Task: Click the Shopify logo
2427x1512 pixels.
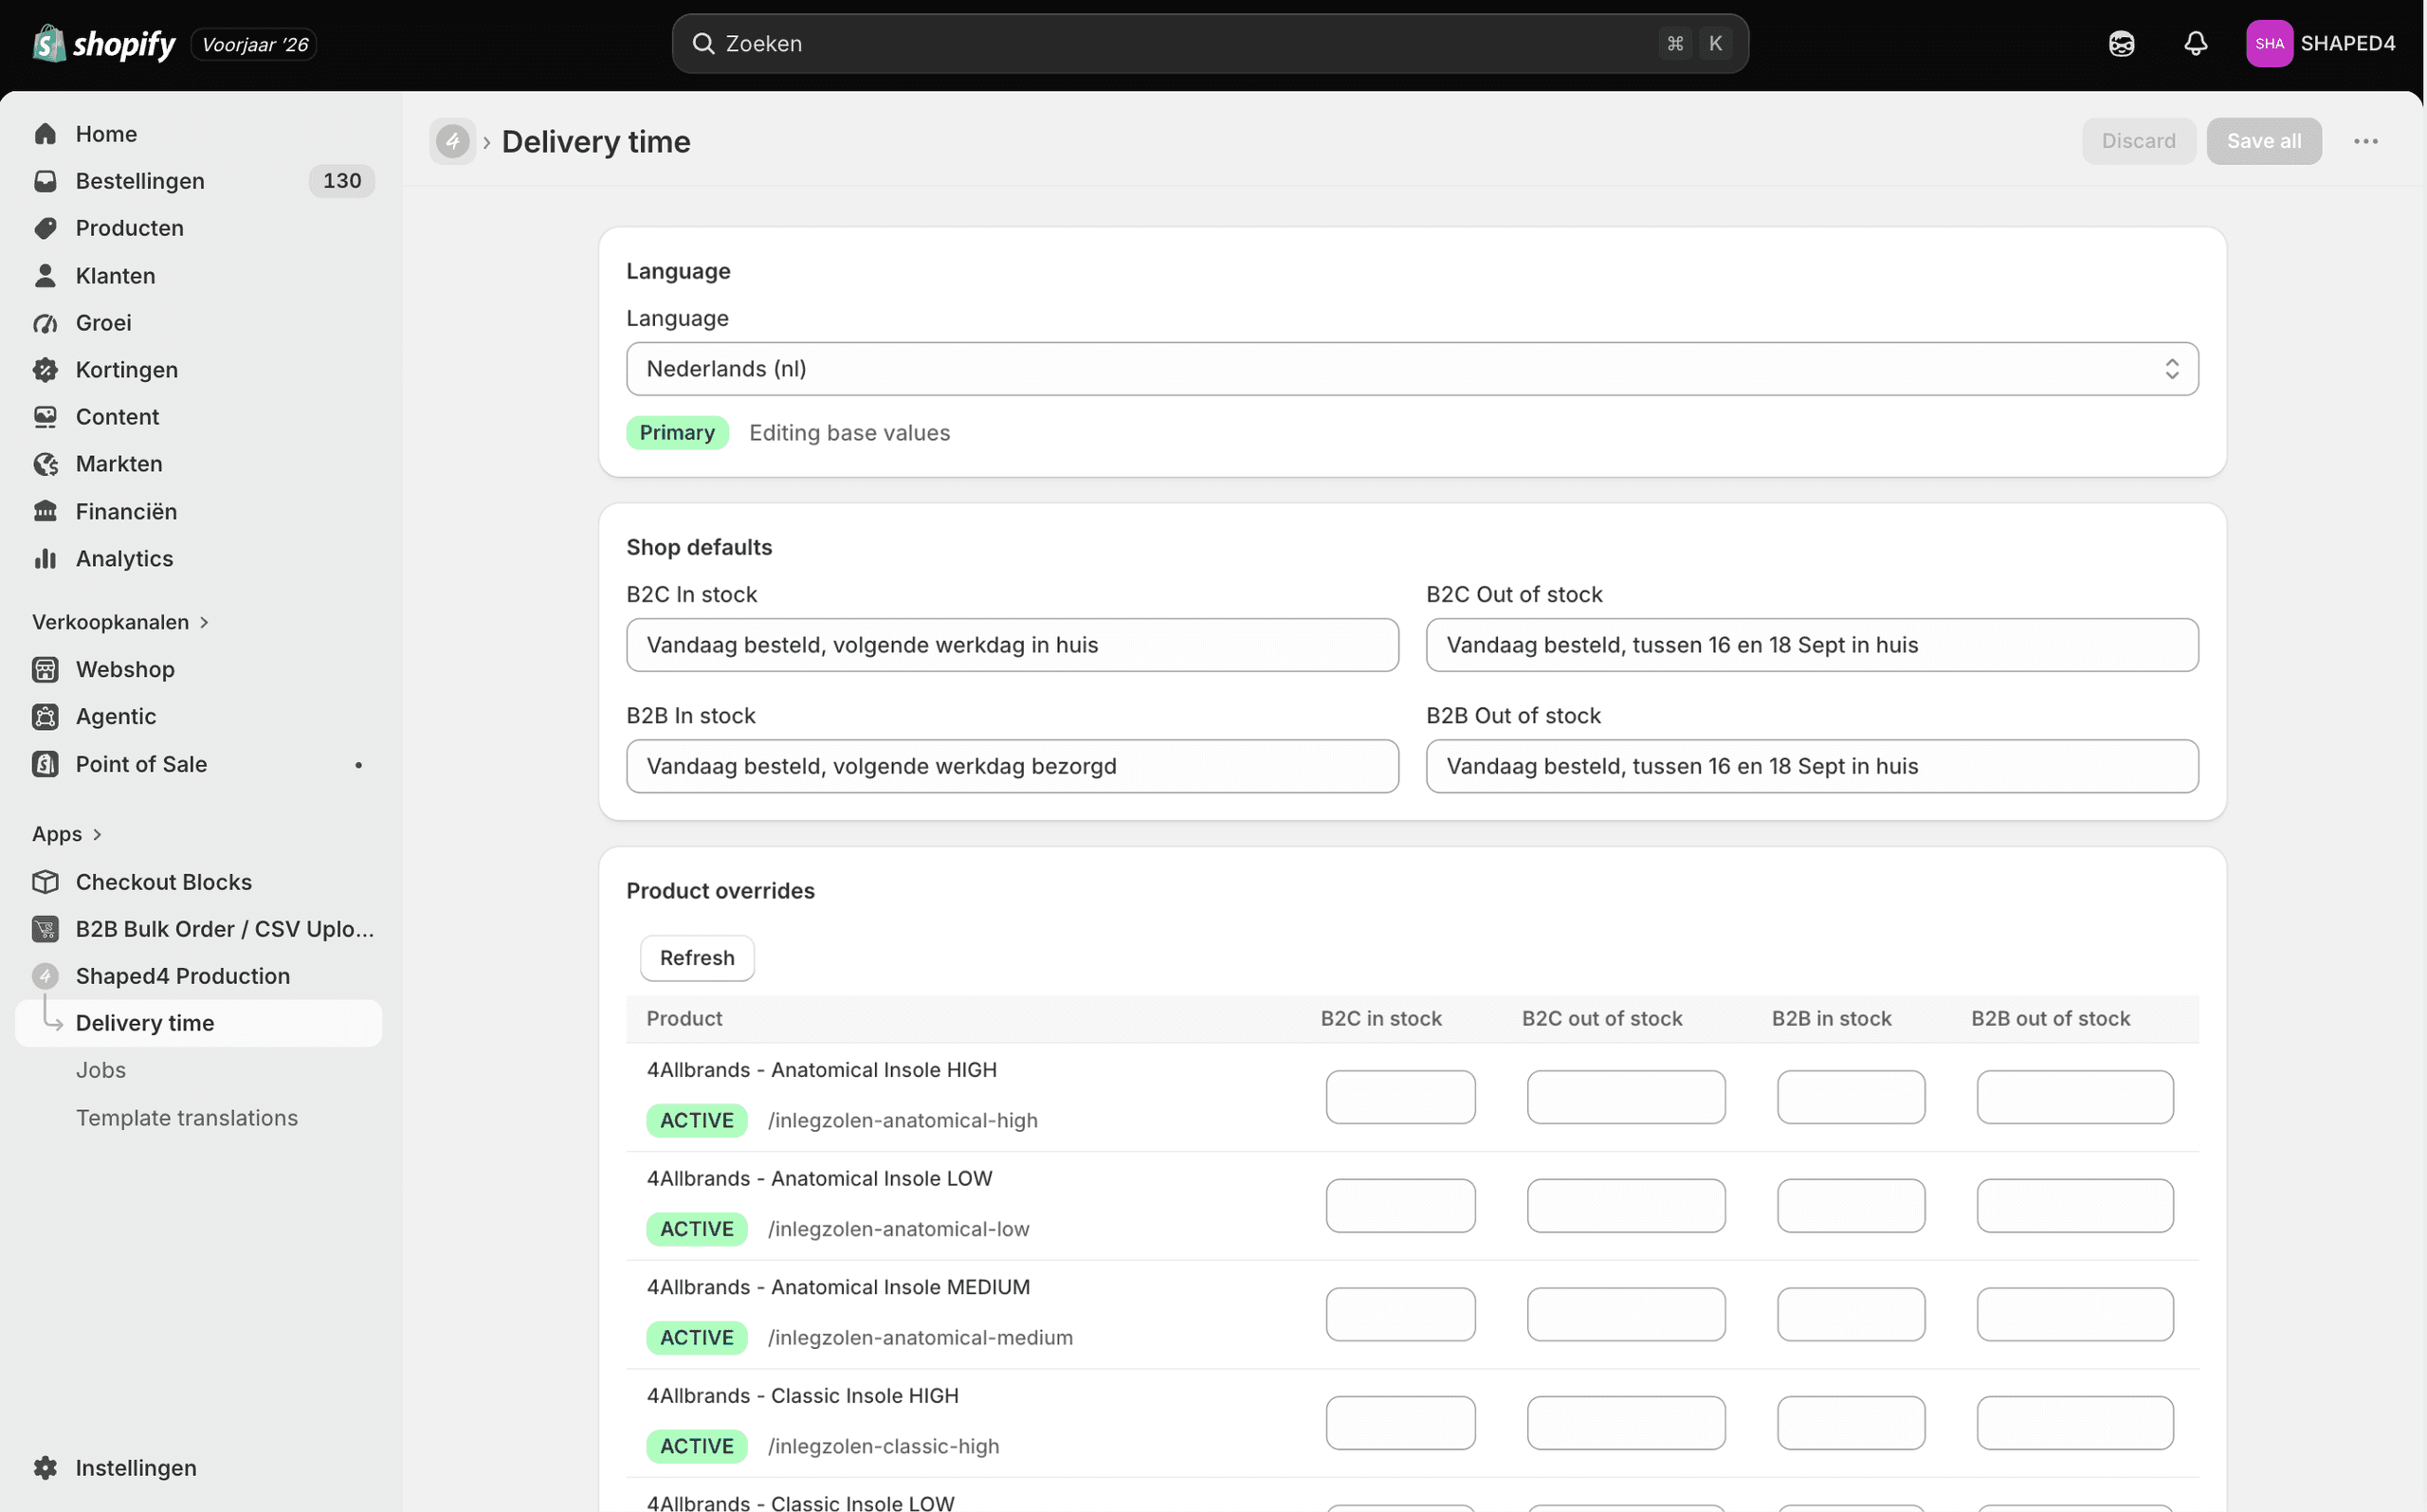Action: (x=103, y=44)
